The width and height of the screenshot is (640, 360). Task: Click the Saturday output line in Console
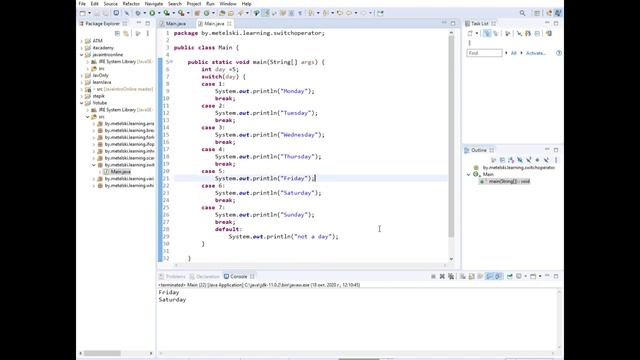[172, 300]
